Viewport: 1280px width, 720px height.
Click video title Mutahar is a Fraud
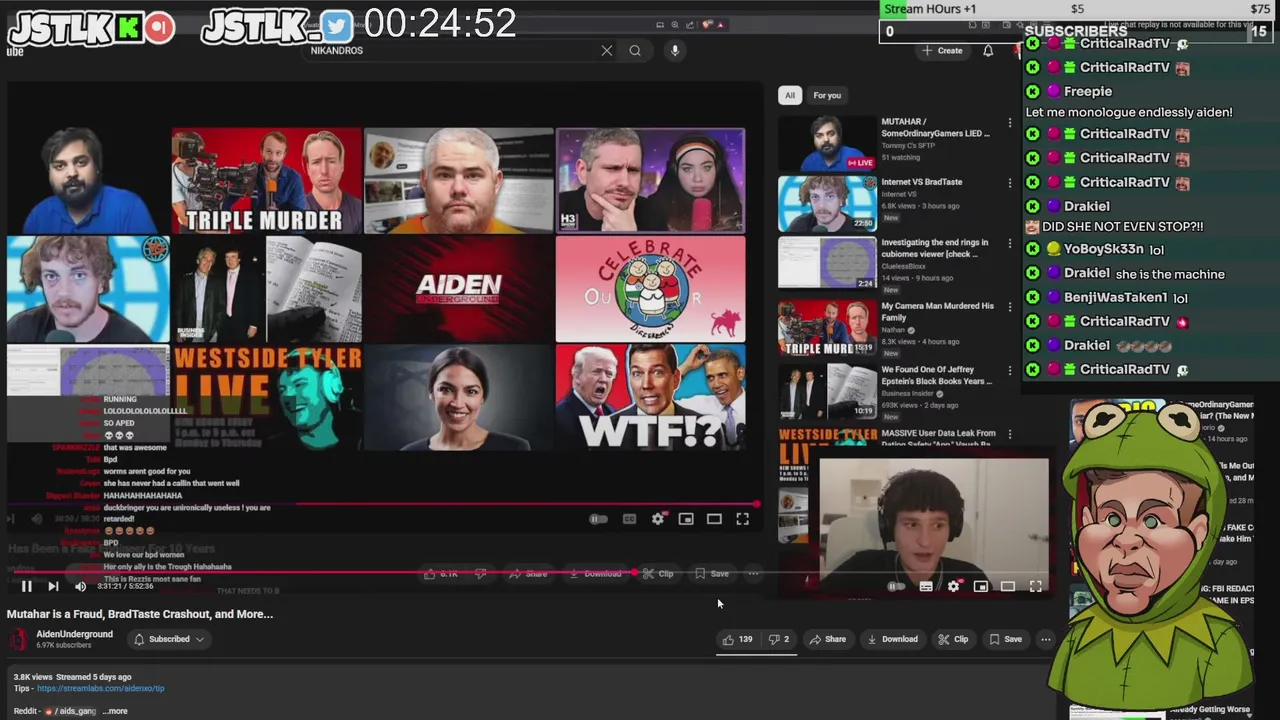pos(140,614)
